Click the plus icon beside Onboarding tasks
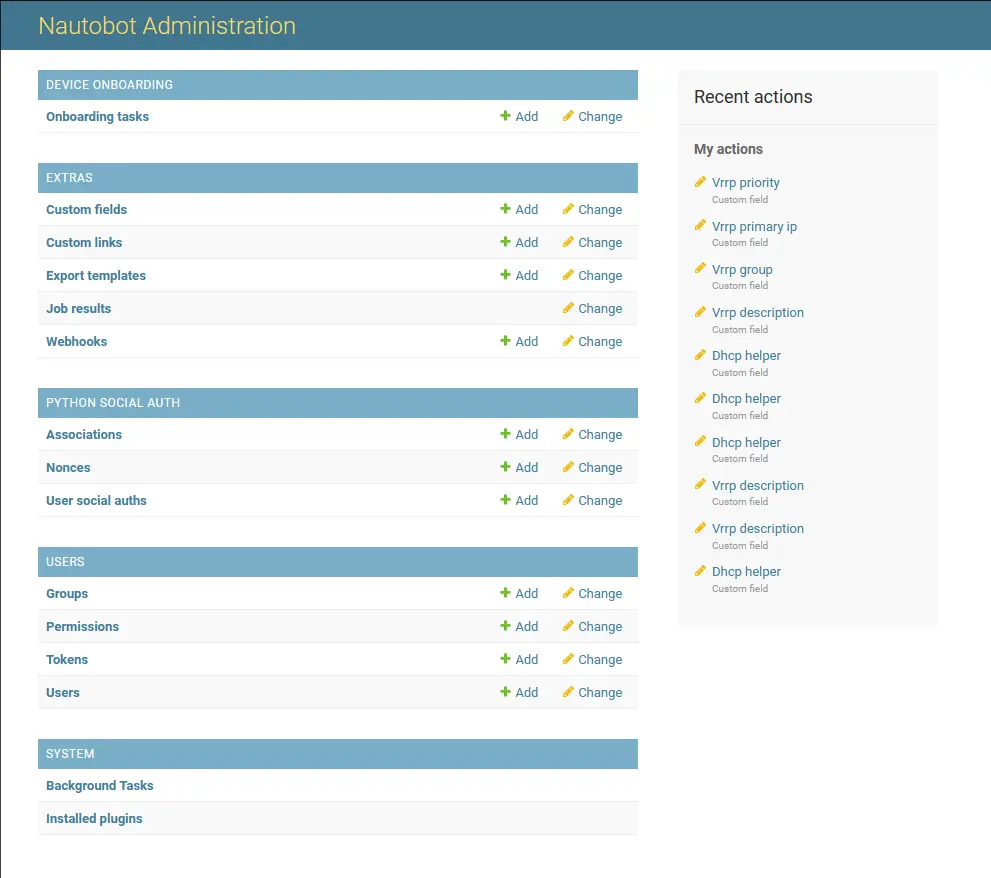The width and height of the screenshot is (991, 878). coord(505,116)
